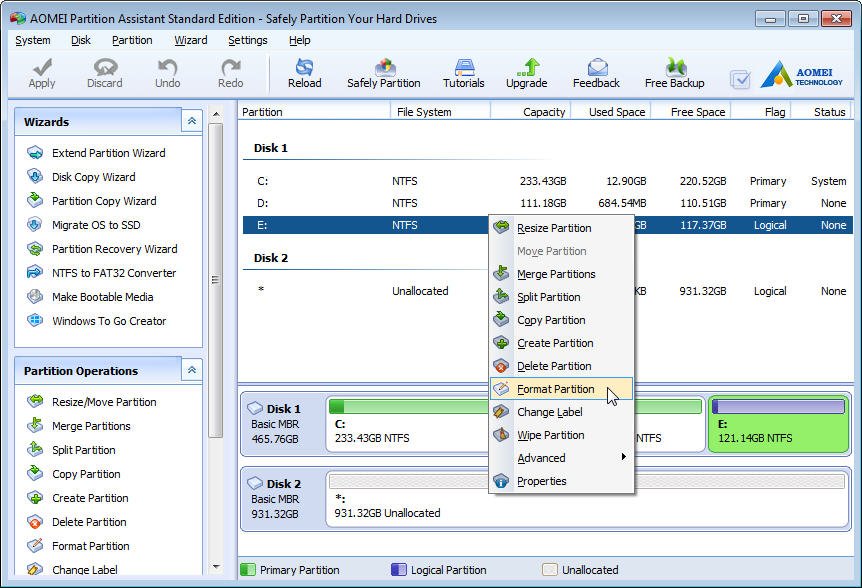Click sidebar Delete Partition icon
862x588 pixels.
tap(35, 522)
